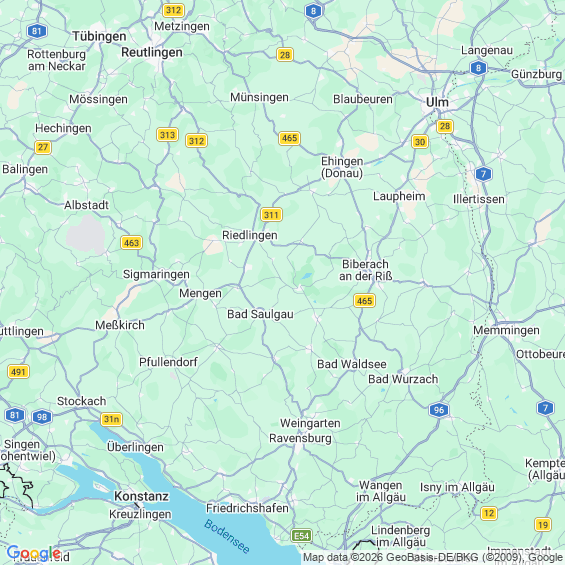Viewport: 565px width, 565px height.
Task: Select the Ulm city label
Action: coord(437,102)
